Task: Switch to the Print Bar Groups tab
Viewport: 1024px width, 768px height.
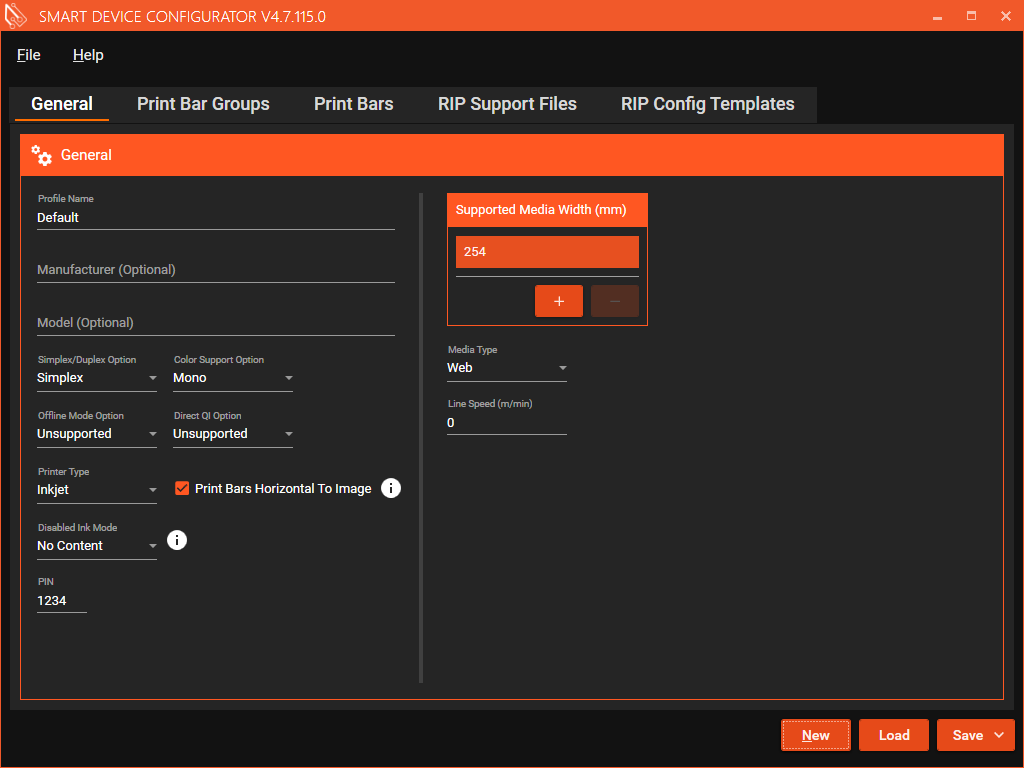Action: click(203, 104)
